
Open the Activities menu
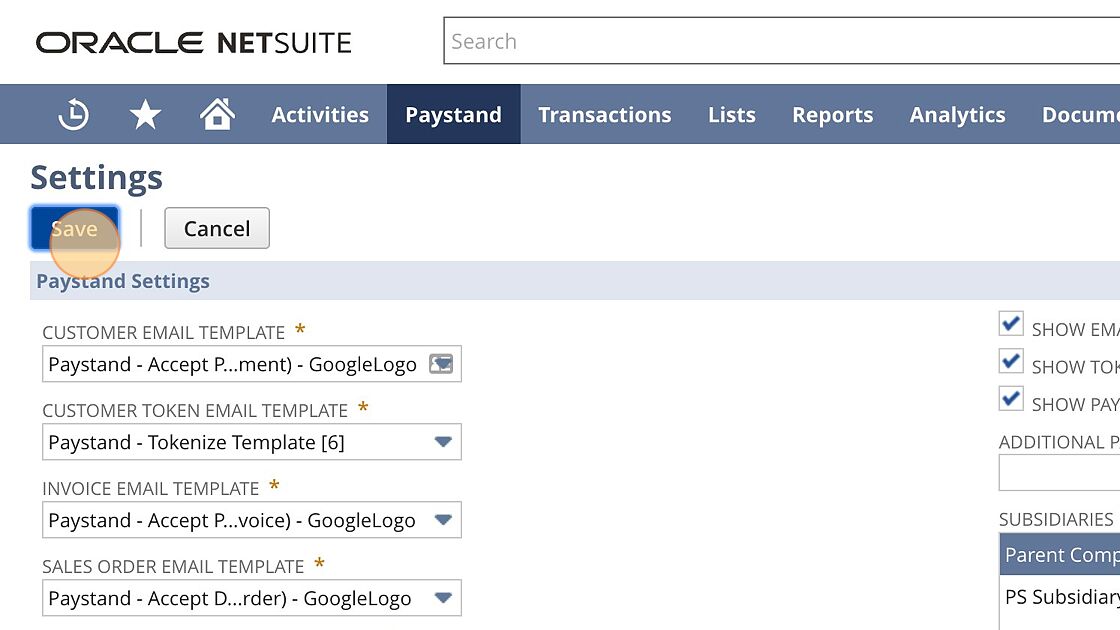(320, 114)
